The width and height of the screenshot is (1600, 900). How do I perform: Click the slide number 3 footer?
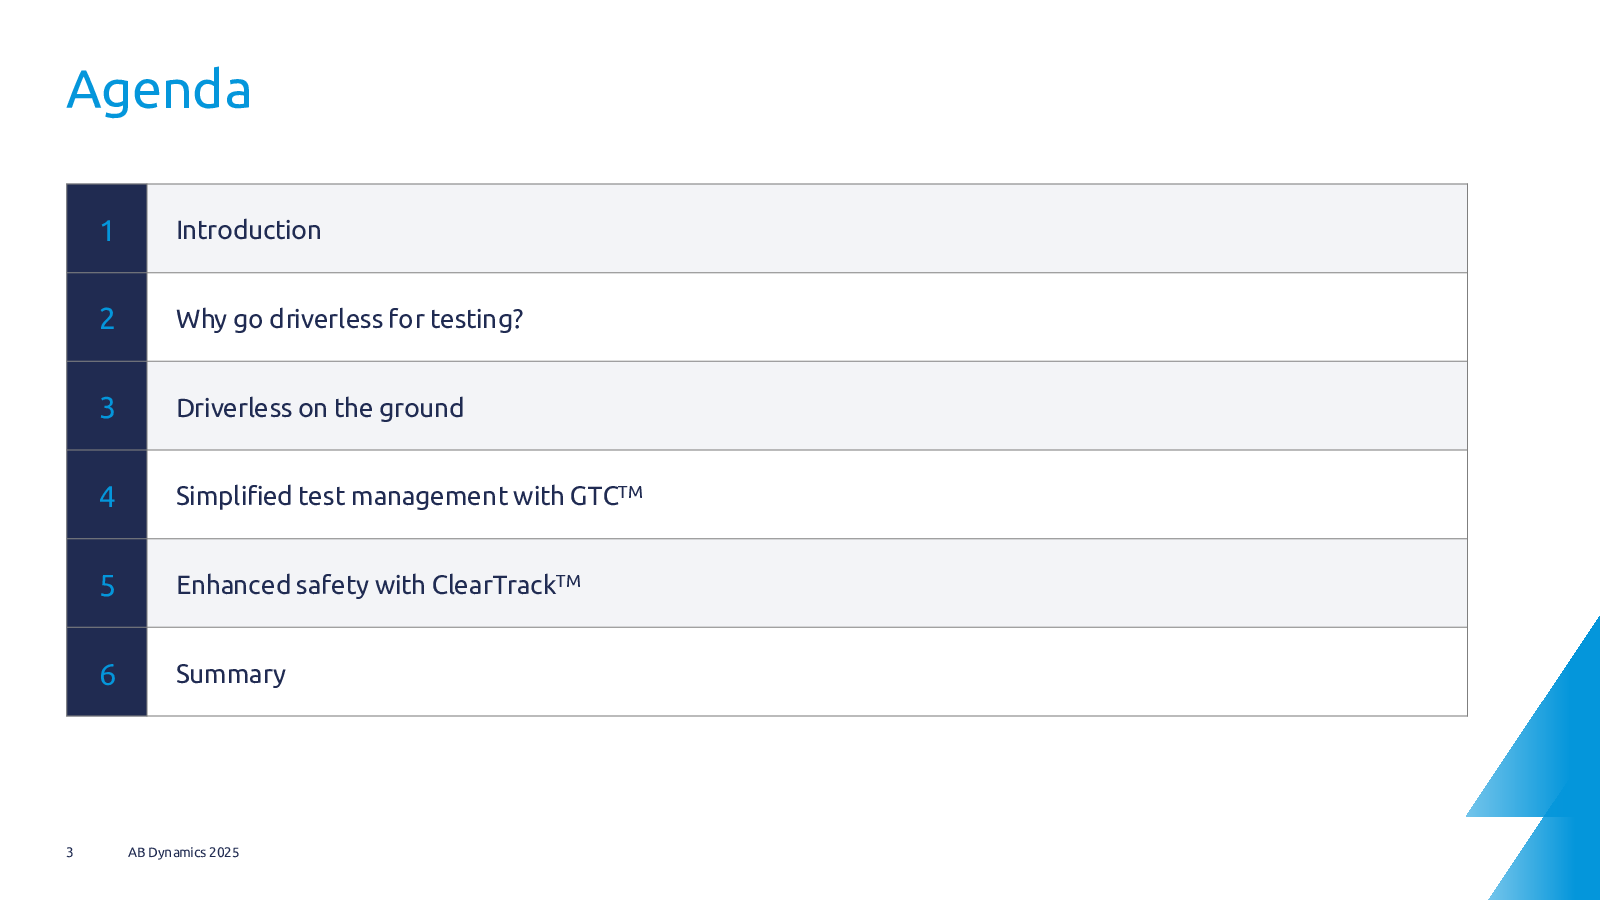coord(70,853)
